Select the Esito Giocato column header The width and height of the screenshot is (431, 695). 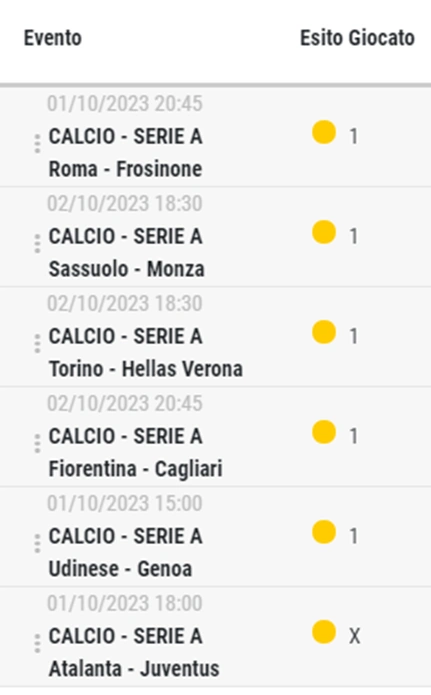click(x=357, y=38)
